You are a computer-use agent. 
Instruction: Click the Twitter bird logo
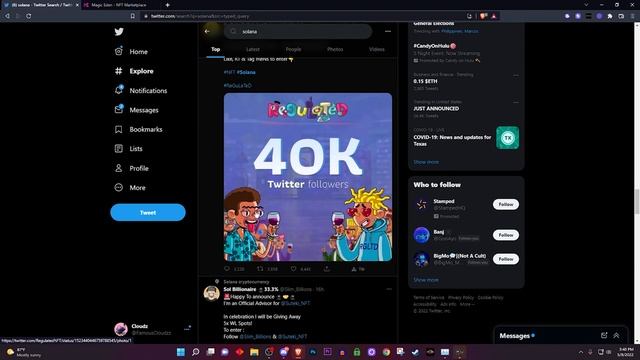(119, 32)
